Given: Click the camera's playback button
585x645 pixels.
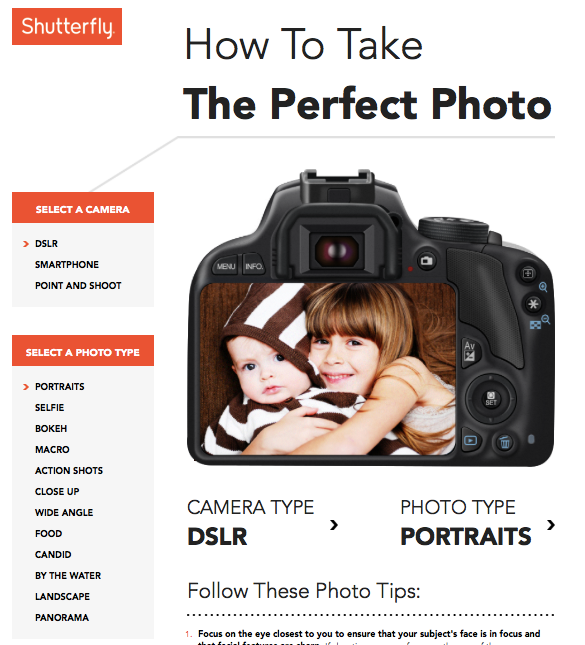Looking at the screenshot, I should (x=471, y=441).
